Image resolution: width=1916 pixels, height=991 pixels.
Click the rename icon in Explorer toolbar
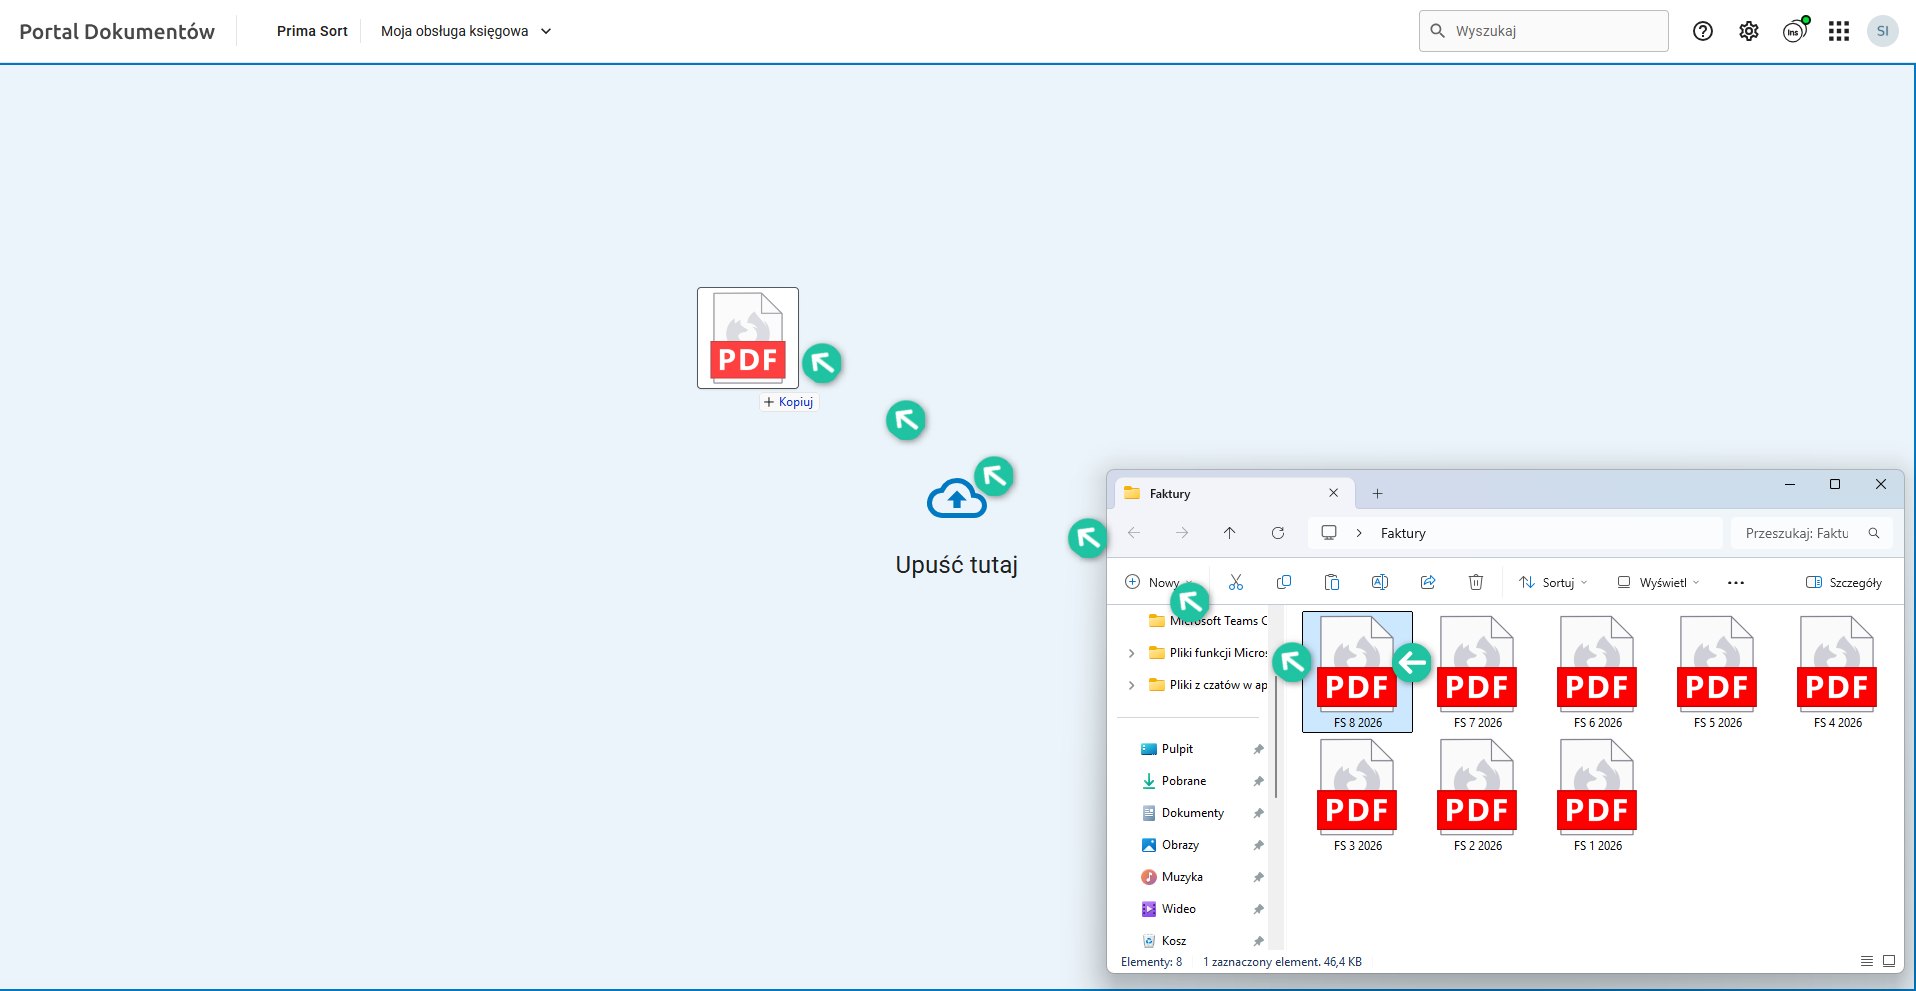click(x=1379, y=582)
